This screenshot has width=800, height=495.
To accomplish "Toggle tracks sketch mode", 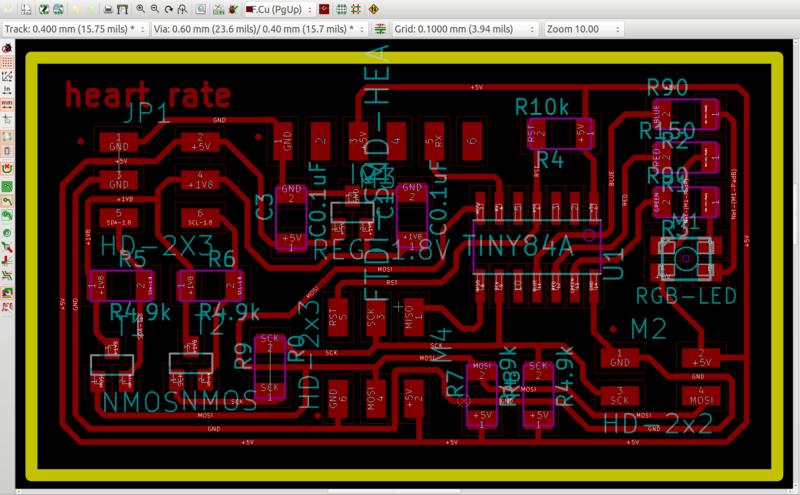I will tap(7, 261).
